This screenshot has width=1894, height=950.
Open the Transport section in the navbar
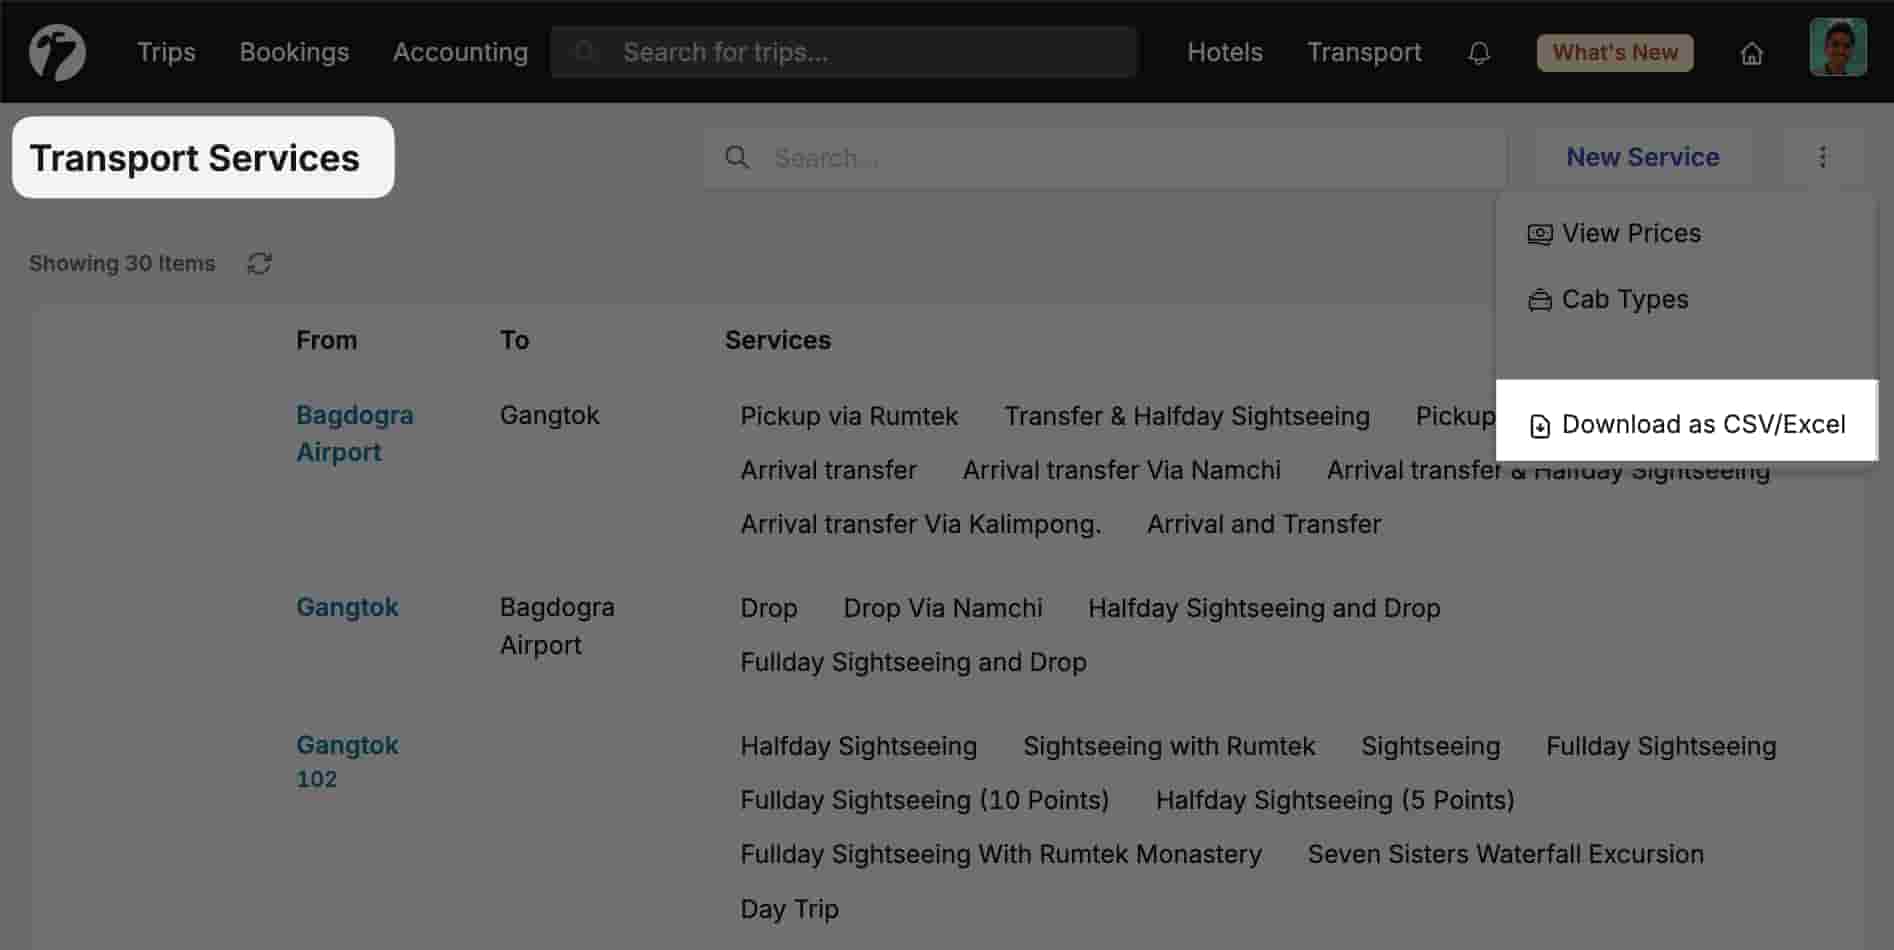point(1365,52)
